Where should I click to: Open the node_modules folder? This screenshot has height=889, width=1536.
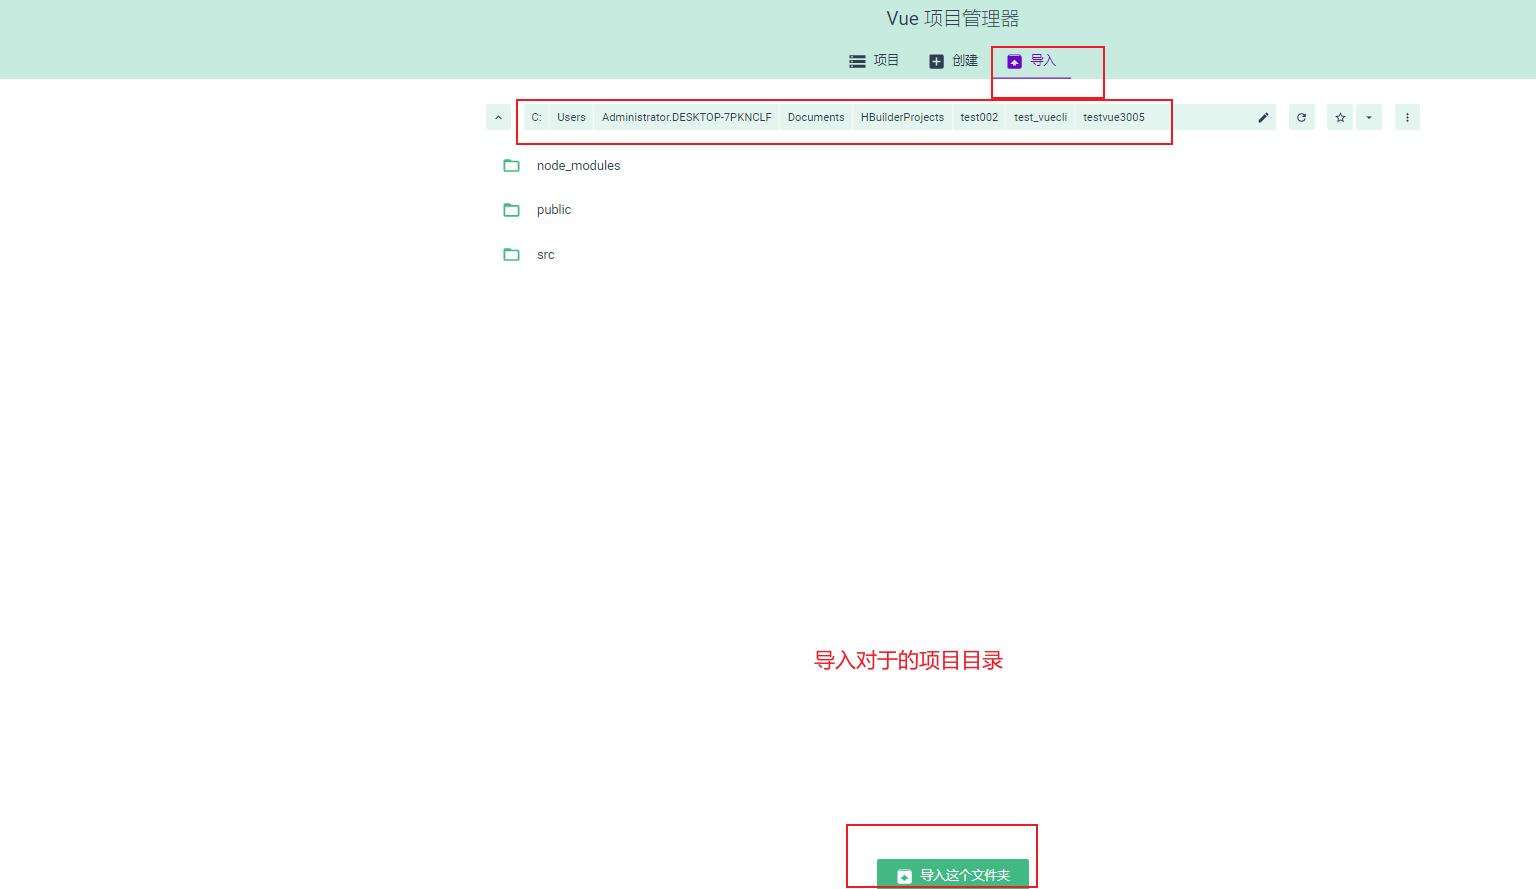(952, 165)
